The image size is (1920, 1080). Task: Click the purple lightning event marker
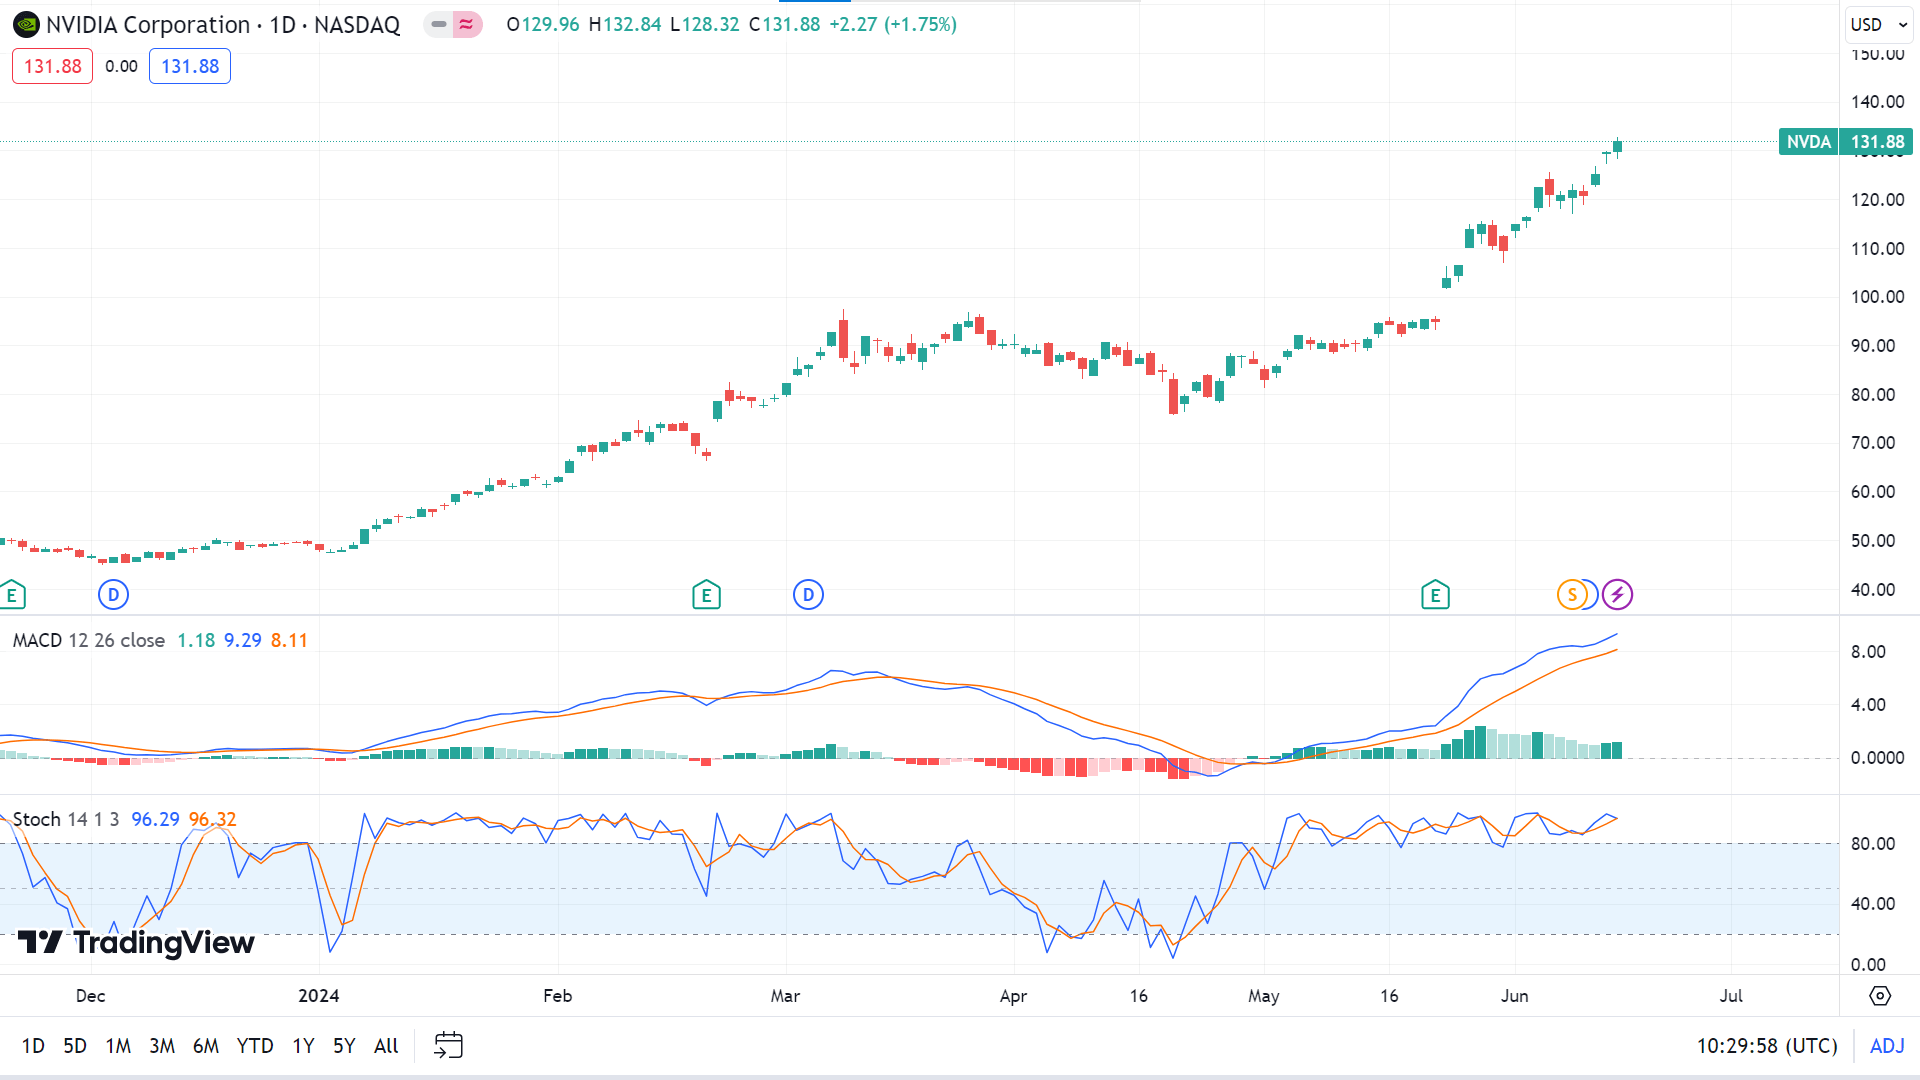[1617, 595]
